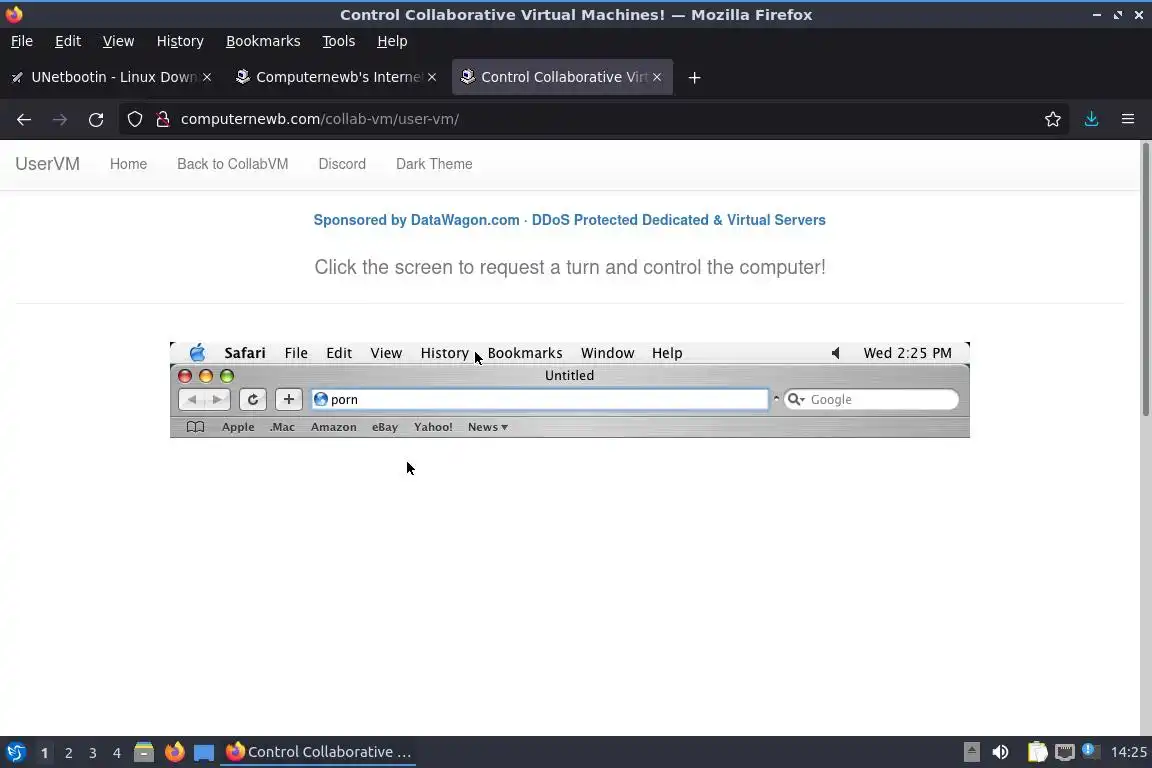The width and height of the screenshot is (1152, 768).
Task: Open the file manager icon in taskbar
Action: [144, 752]
